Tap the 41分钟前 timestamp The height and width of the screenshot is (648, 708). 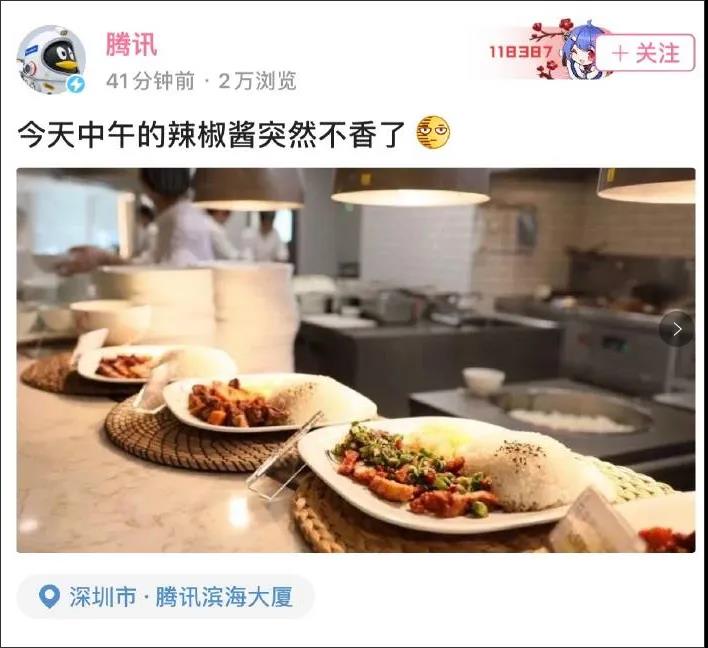click(x=150, y=81)
